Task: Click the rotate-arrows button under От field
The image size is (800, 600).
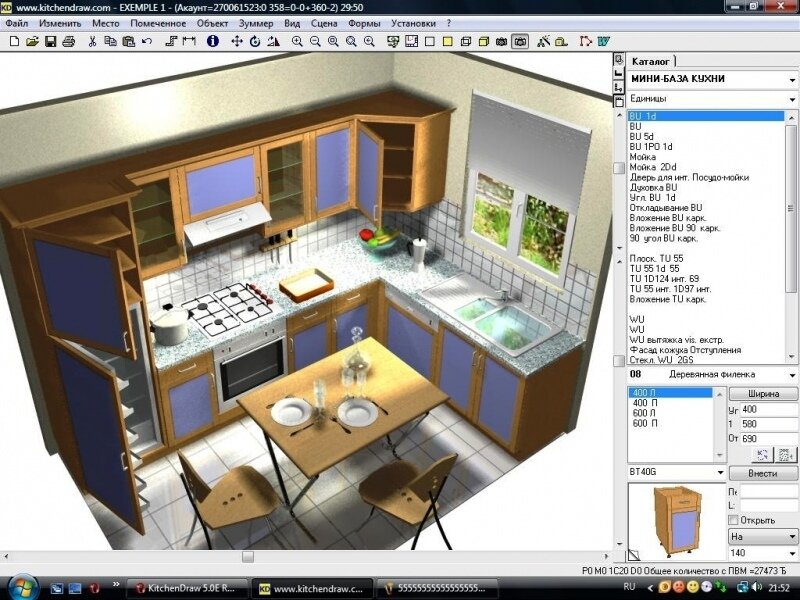Action: coord(763,454)
